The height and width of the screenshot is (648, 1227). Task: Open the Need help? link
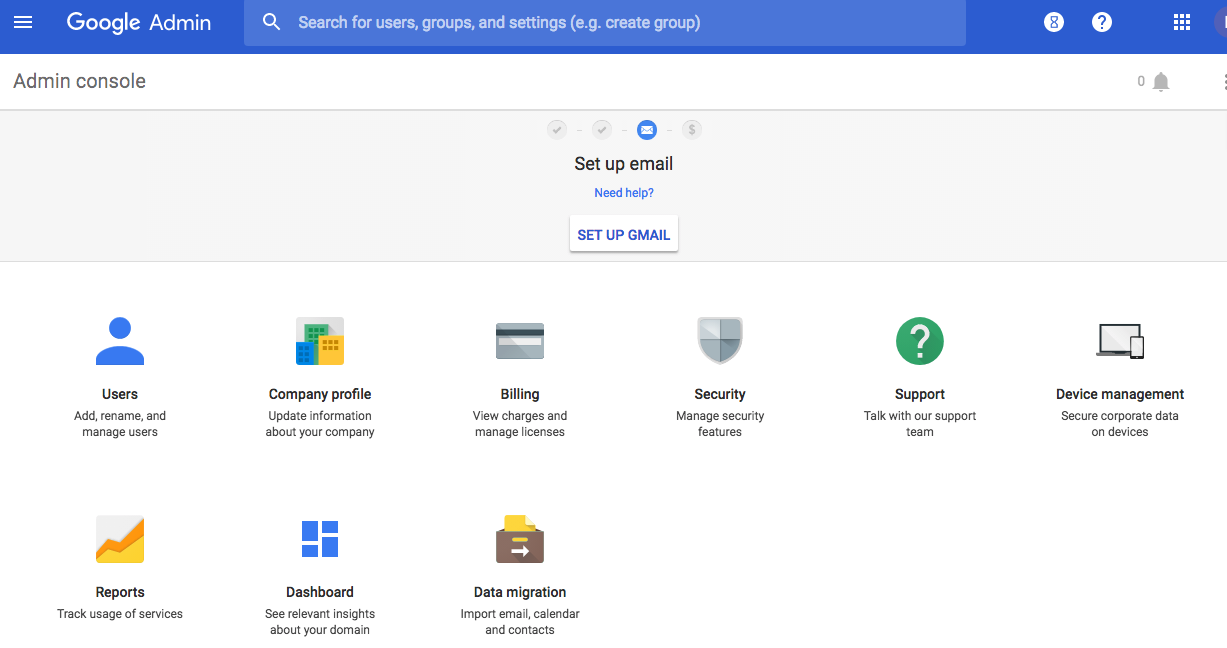tap(624, 193)
